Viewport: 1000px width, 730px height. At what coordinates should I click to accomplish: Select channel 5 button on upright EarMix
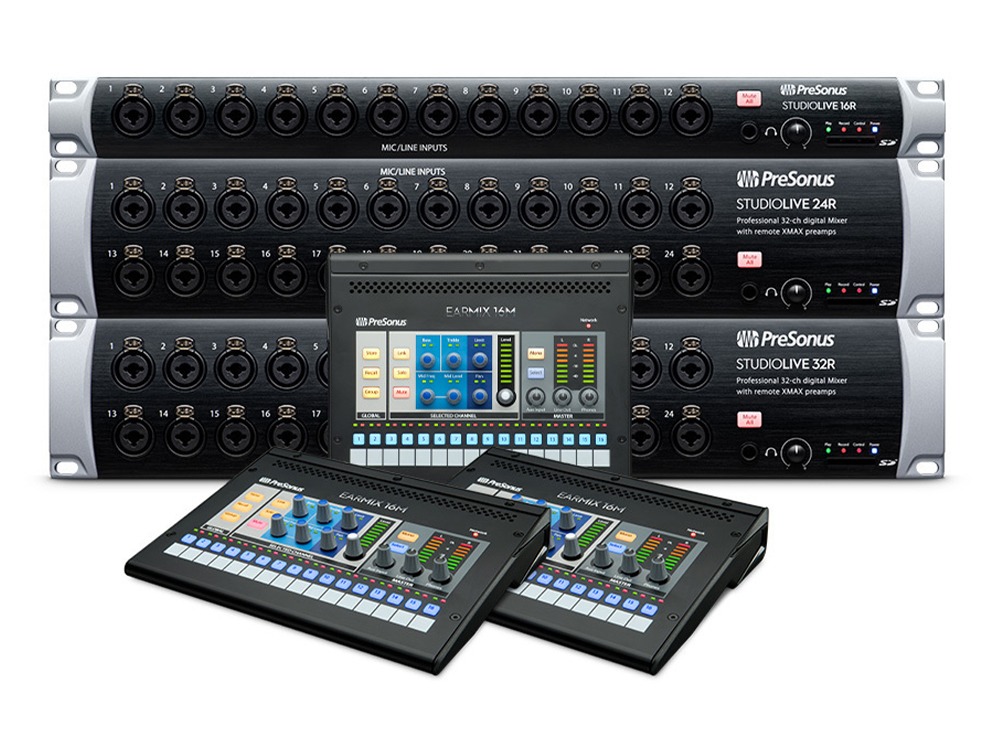tap(423, 439)
